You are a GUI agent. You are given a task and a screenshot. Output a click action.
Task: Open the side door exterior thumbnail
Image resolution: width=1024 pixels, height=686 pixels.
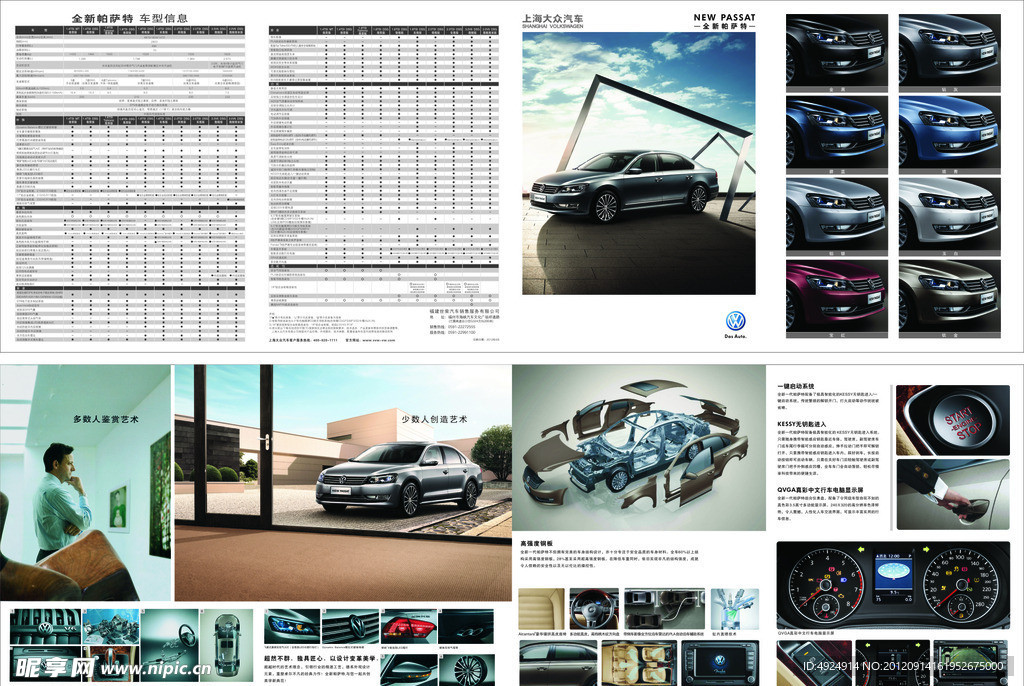click(558, 662)
